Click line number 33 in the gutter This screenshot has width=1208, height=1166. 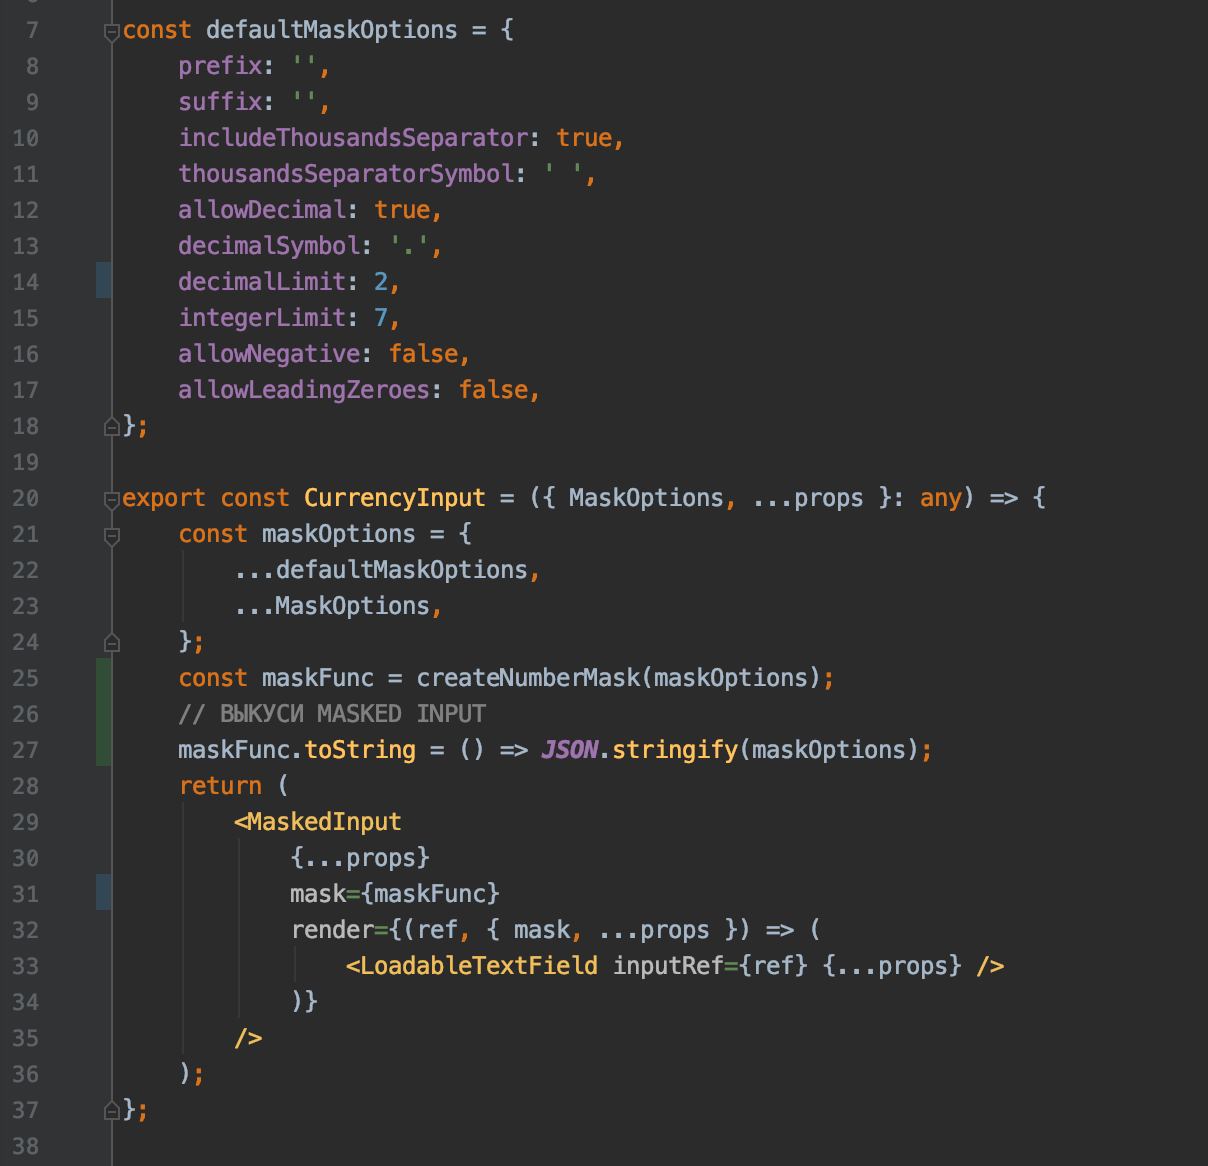click(26, 966)
